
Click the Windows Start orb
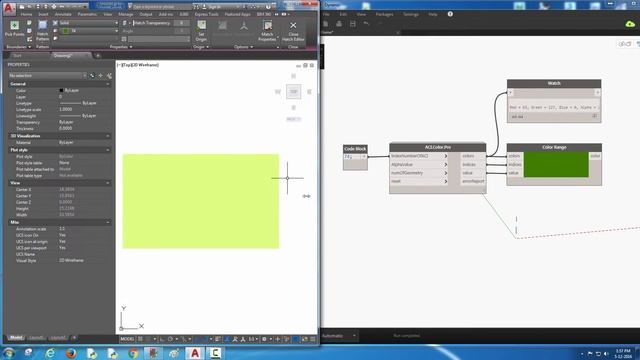pyautogui.click(x=9, y=353)
